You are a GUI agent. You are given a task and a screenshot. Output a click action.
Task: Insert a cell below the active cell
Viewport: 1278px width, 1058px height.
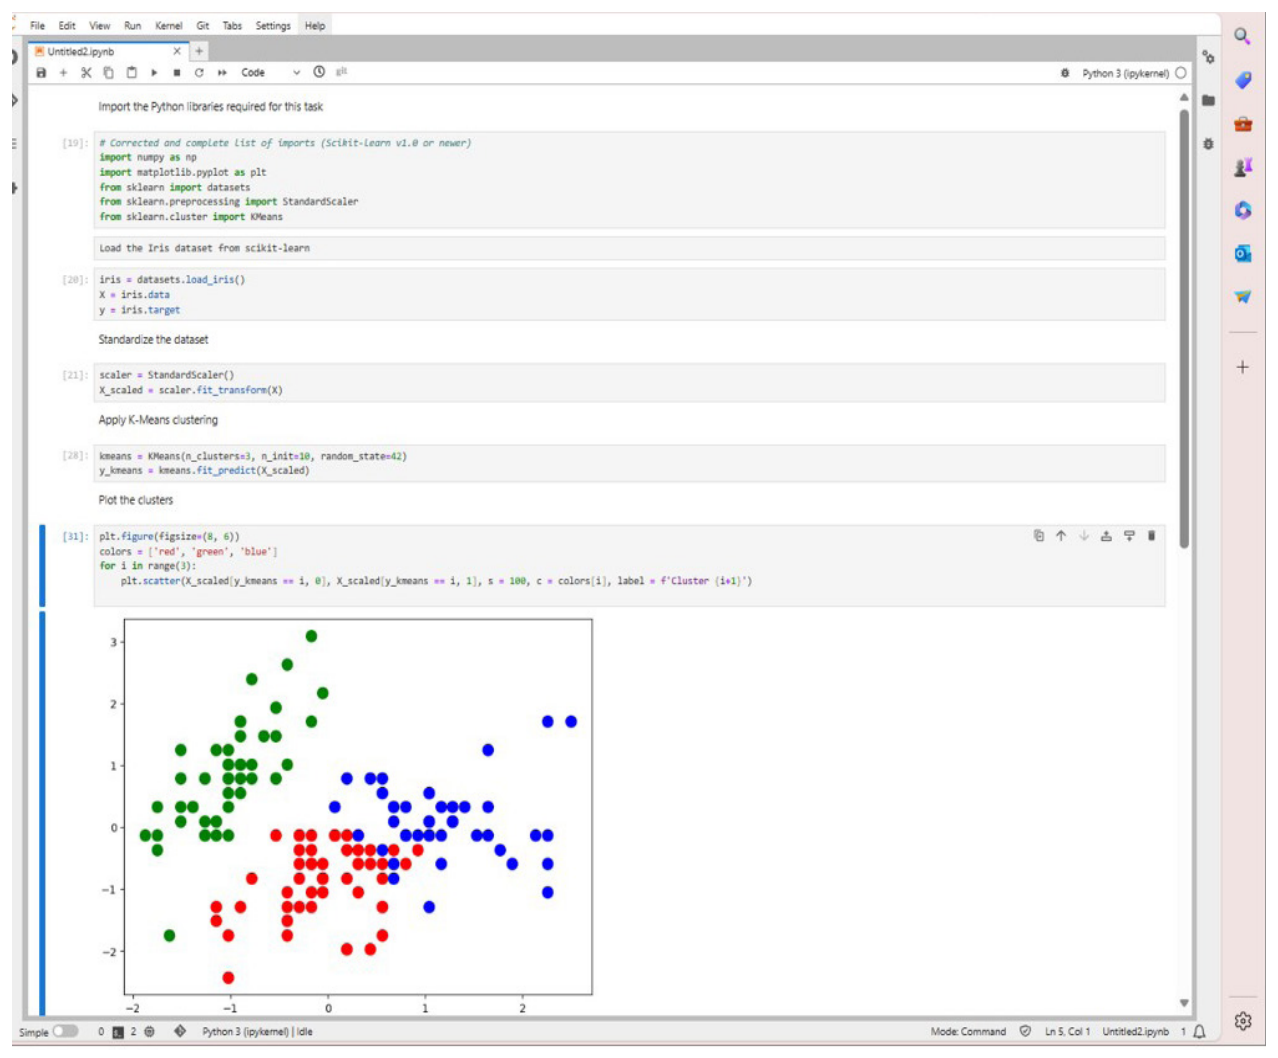(x=1129, y=536)
